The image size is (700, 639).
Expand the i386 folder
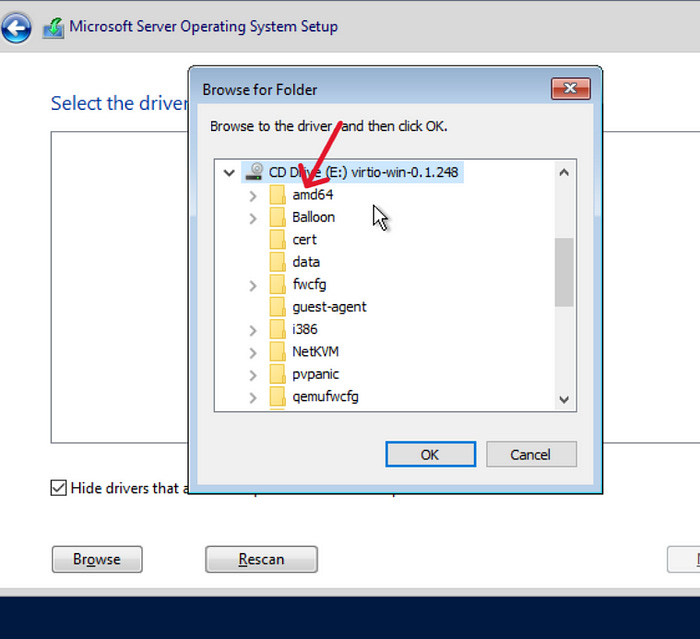click(x=253, y=330)
